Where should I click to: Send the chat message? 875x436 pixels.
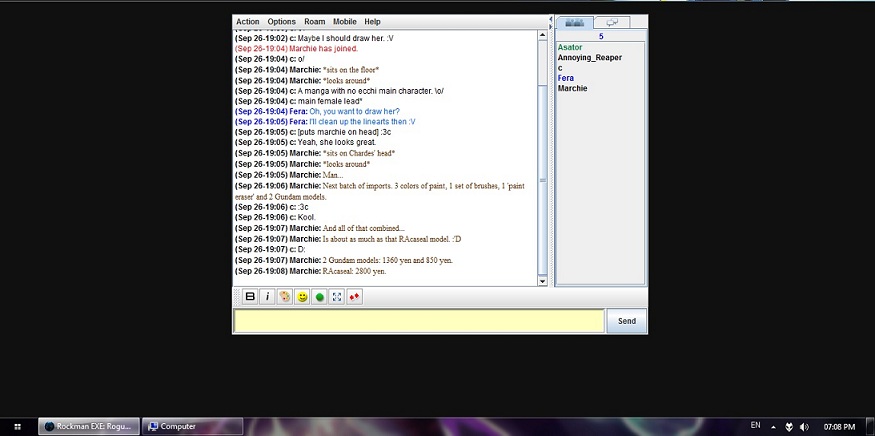pos(627,321)
